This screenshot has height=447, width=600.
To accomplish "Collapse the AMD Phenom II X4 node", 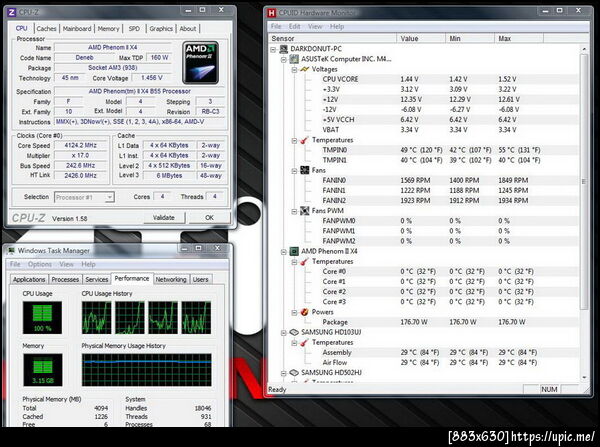I will click(284, 252).
